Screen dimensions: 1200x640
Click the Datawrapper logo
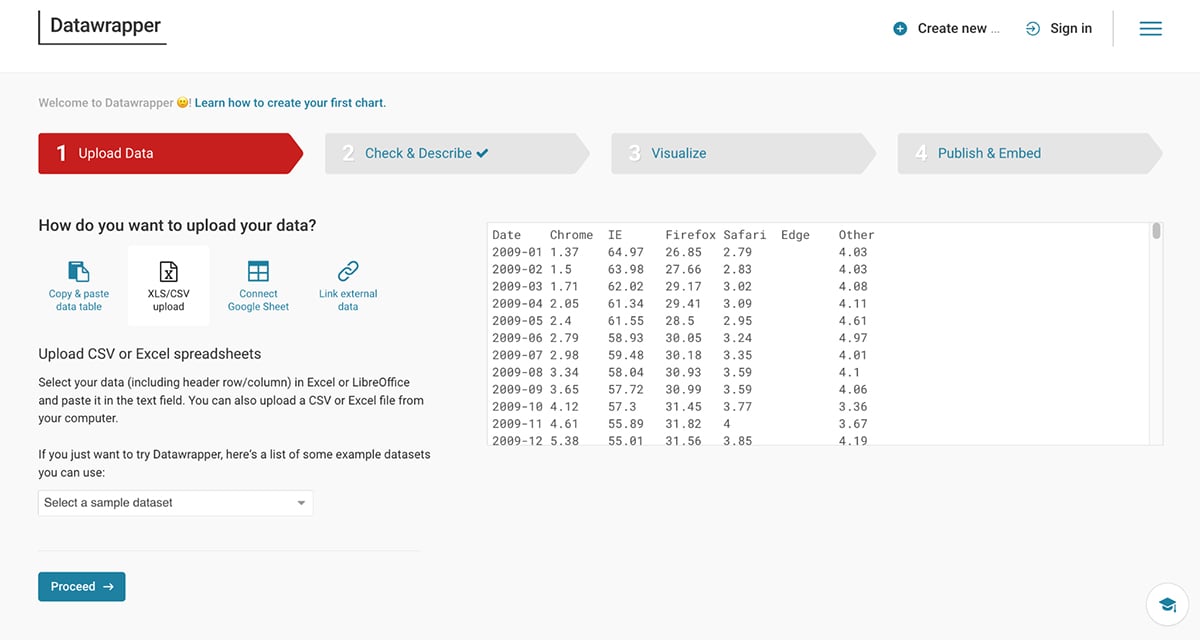(102, 28)
